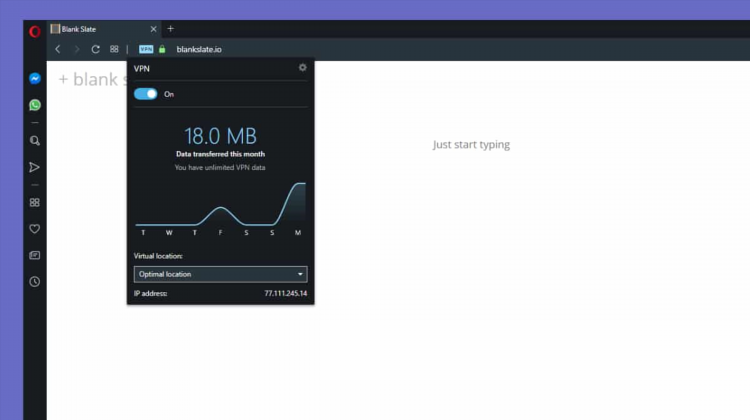Screen dimensions: 750x420
Task: Click the 'Just start typing' placeholder
Action: pos(471,144)
